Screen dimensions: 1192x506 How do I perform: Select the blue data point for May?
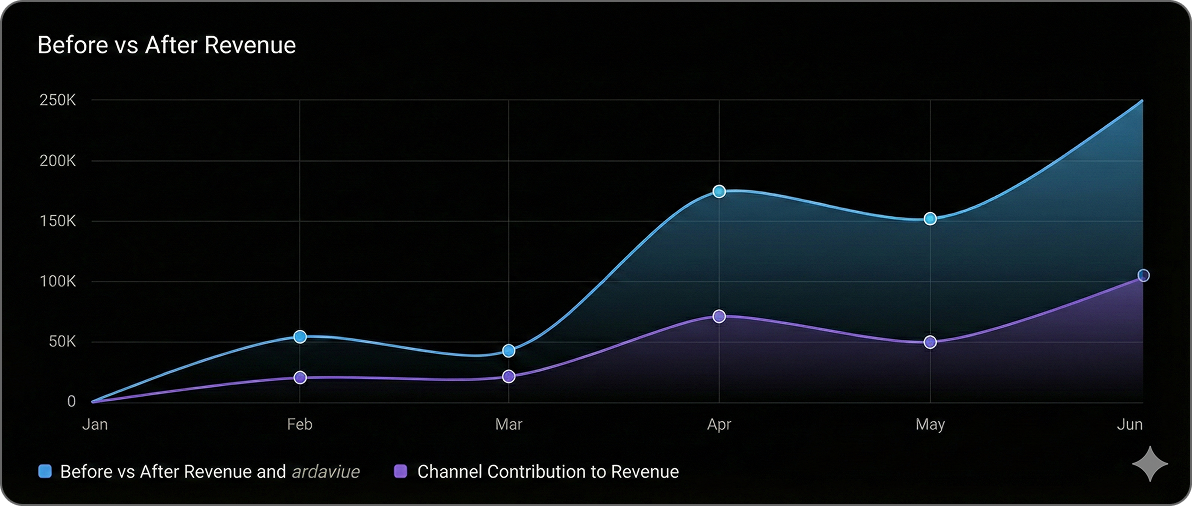(x=930, y=218)
